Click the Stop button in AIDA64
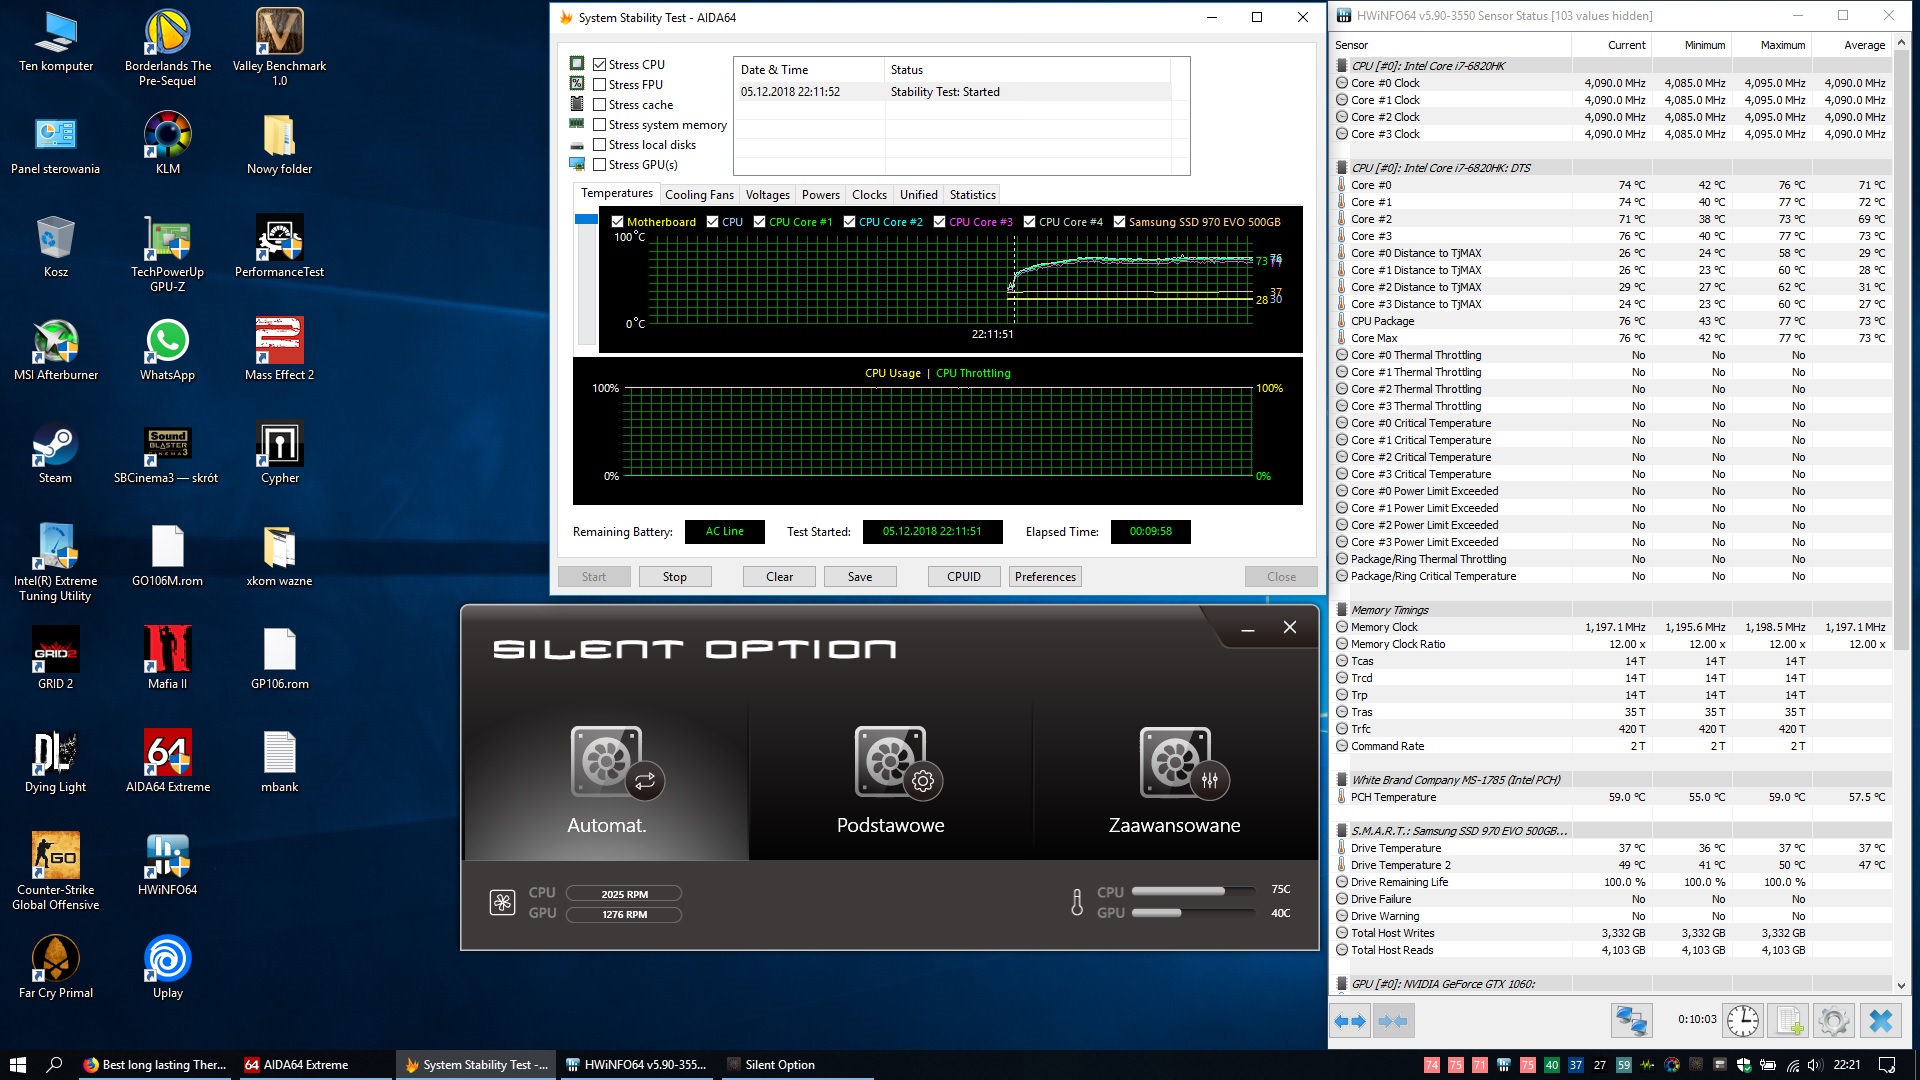Viewport: 1920px width, 1080px height. [674, 577]
